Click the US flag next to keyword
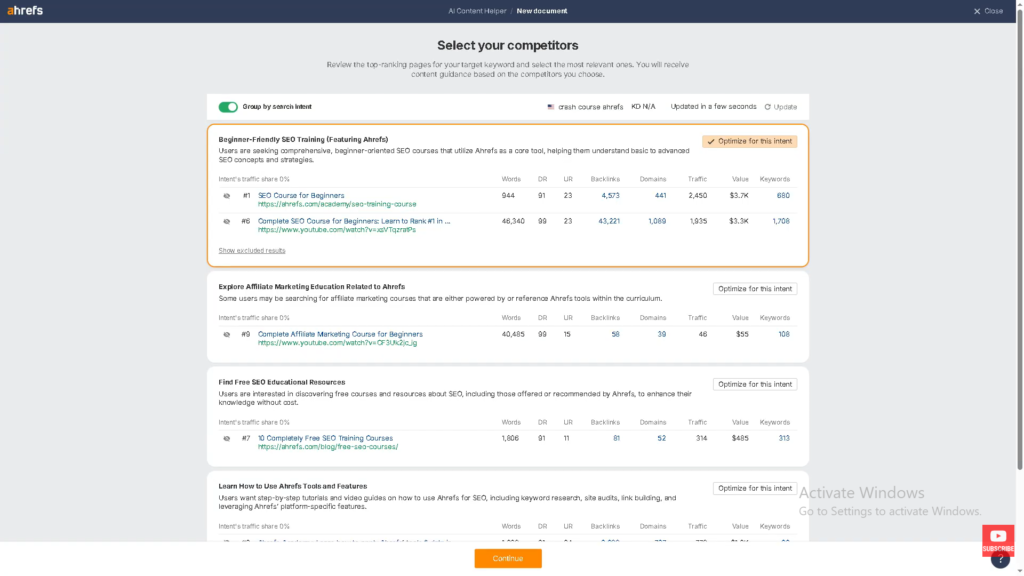Viewport: 1024px width, 576px height. pyautogui.click(x=551, y=107)
